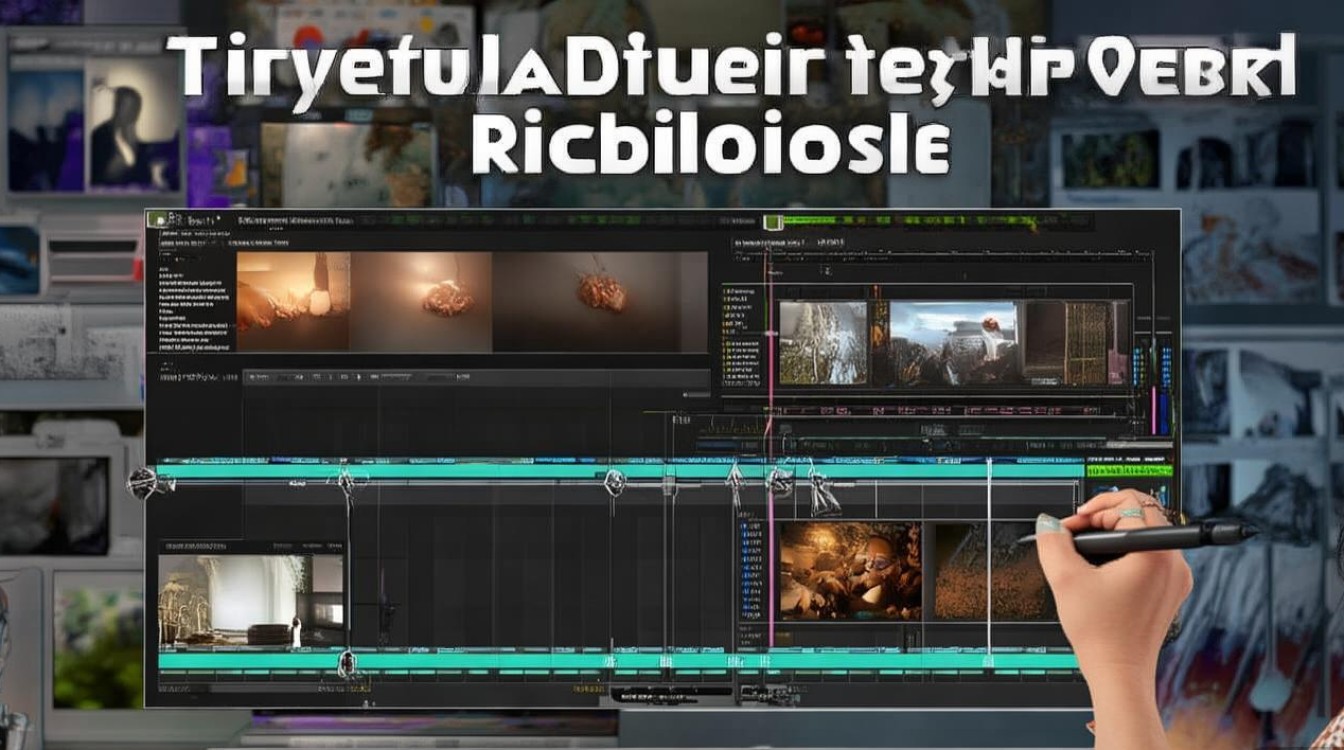Open the white interior room thumbnail
The image size is (1344, 750).
click(251, 599)
